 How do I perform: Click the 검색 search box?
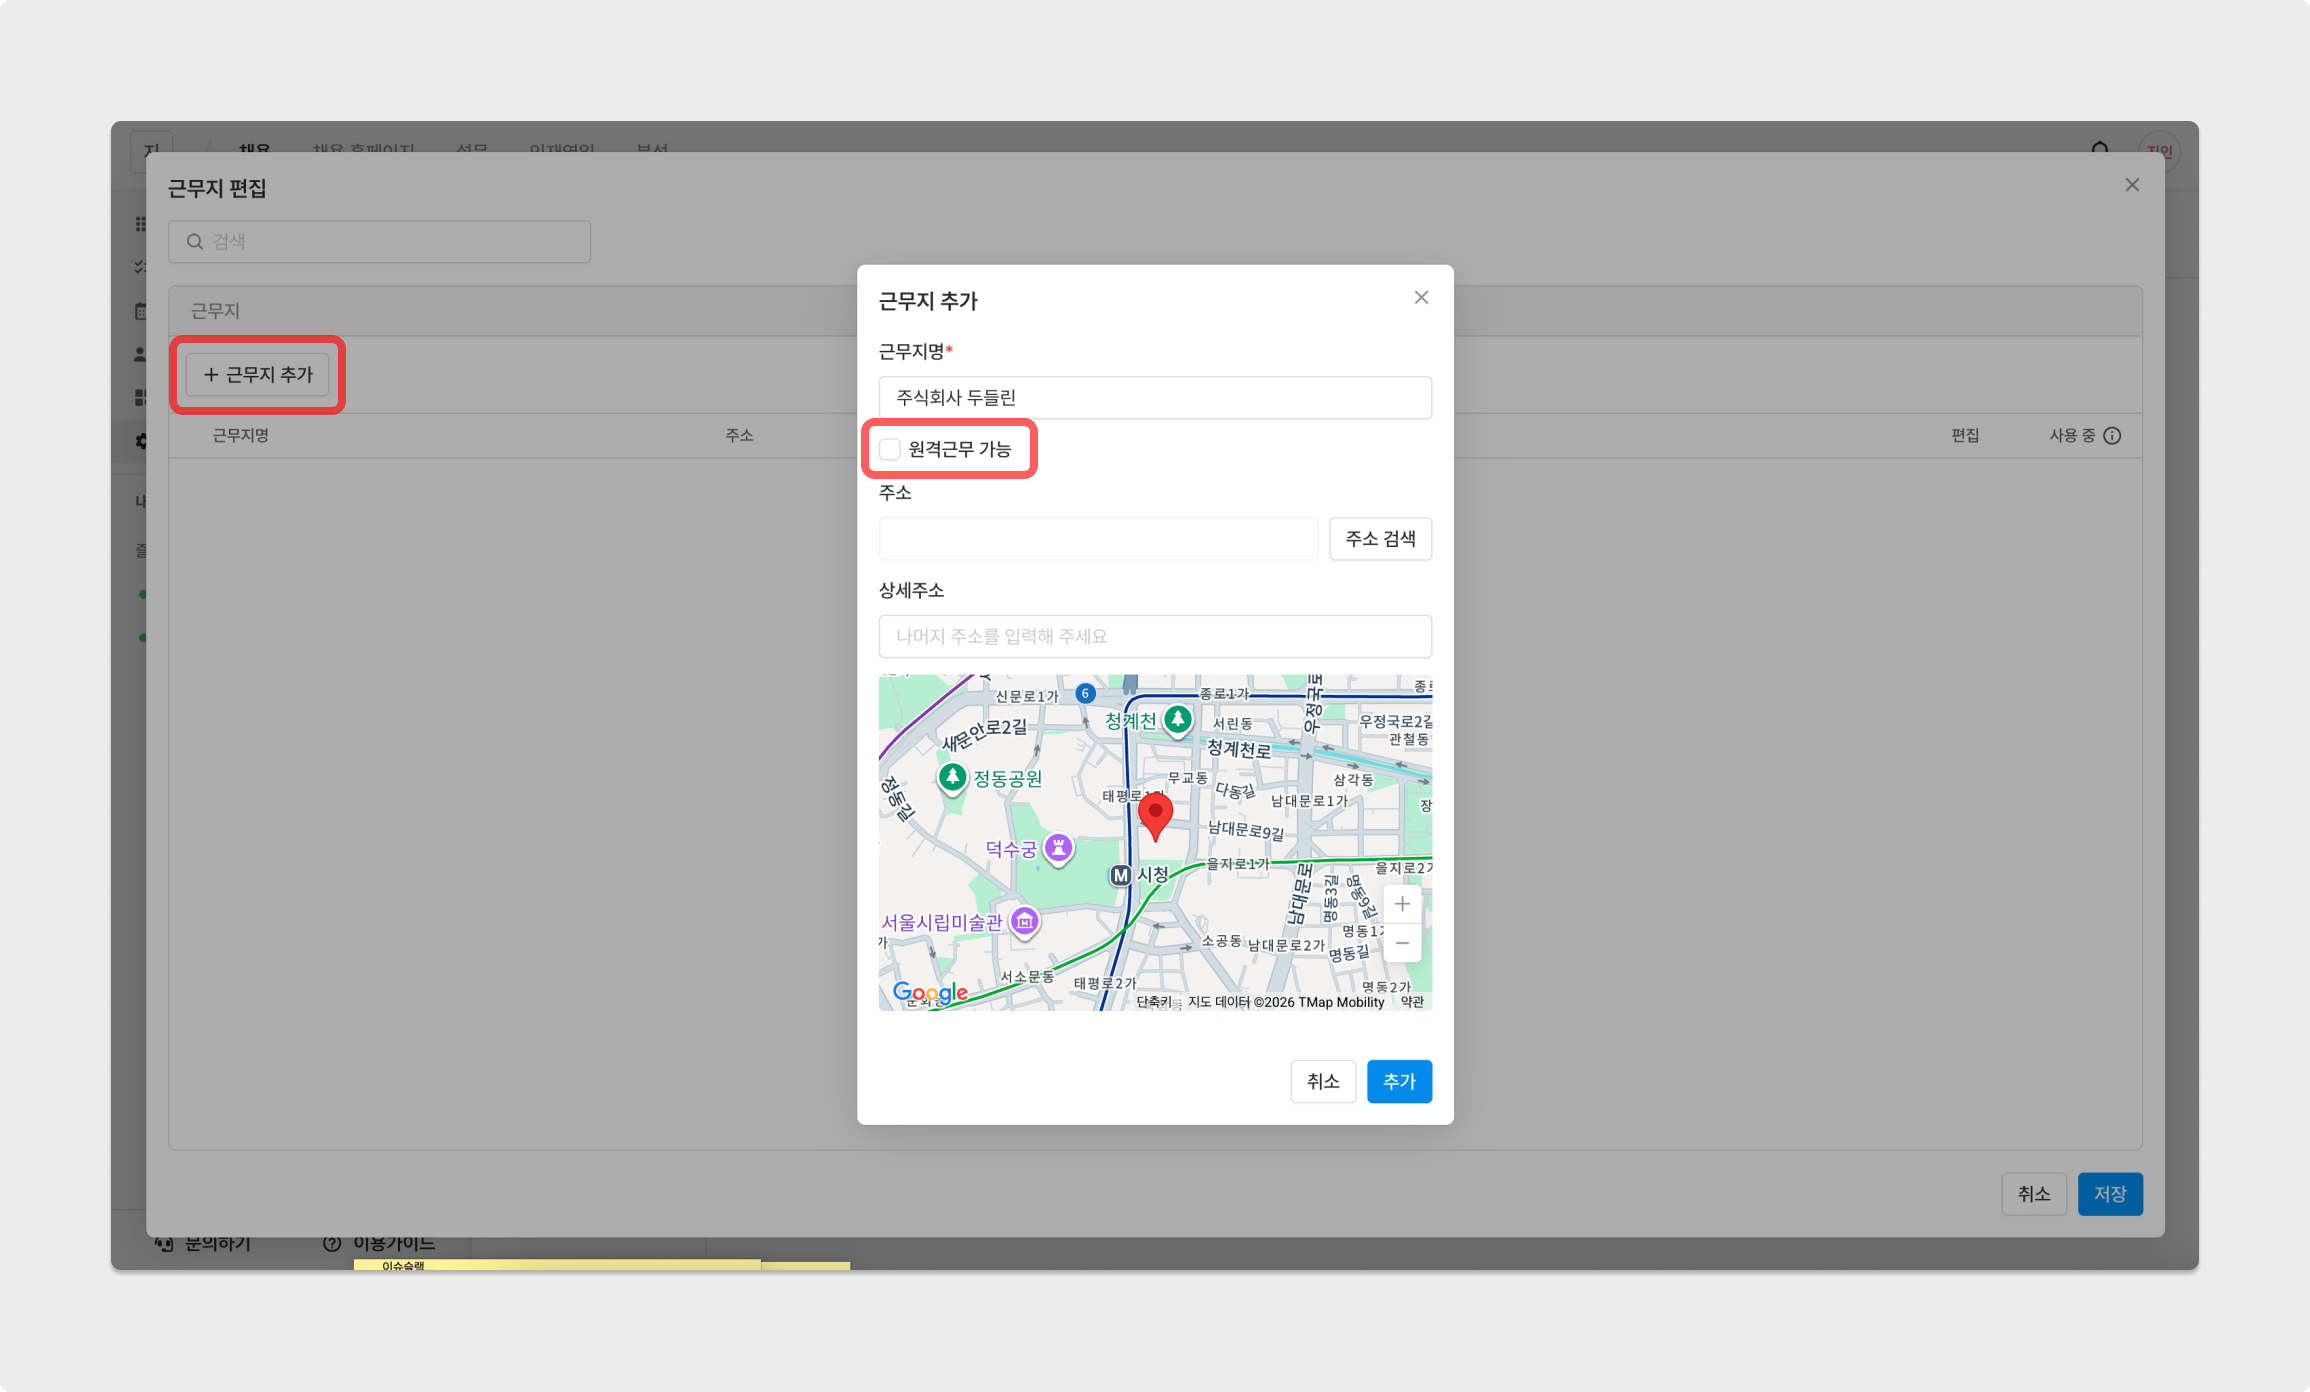pos(380,242)
